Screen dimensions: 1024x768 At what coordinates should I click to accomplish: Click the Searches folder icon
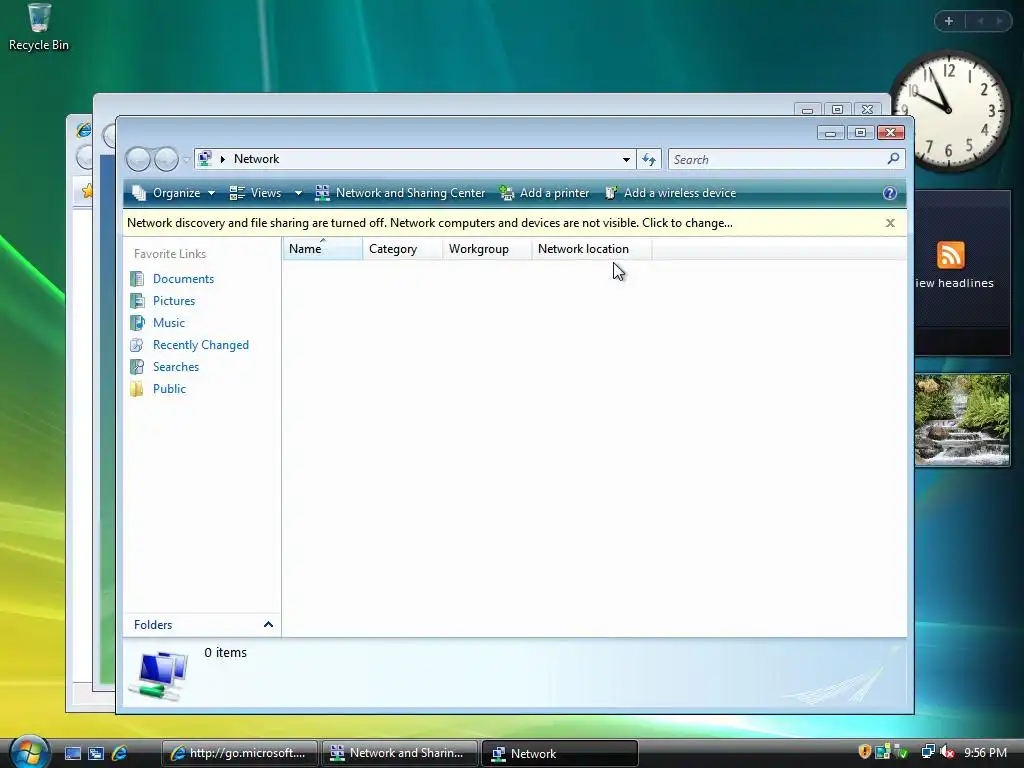[137, 367]
